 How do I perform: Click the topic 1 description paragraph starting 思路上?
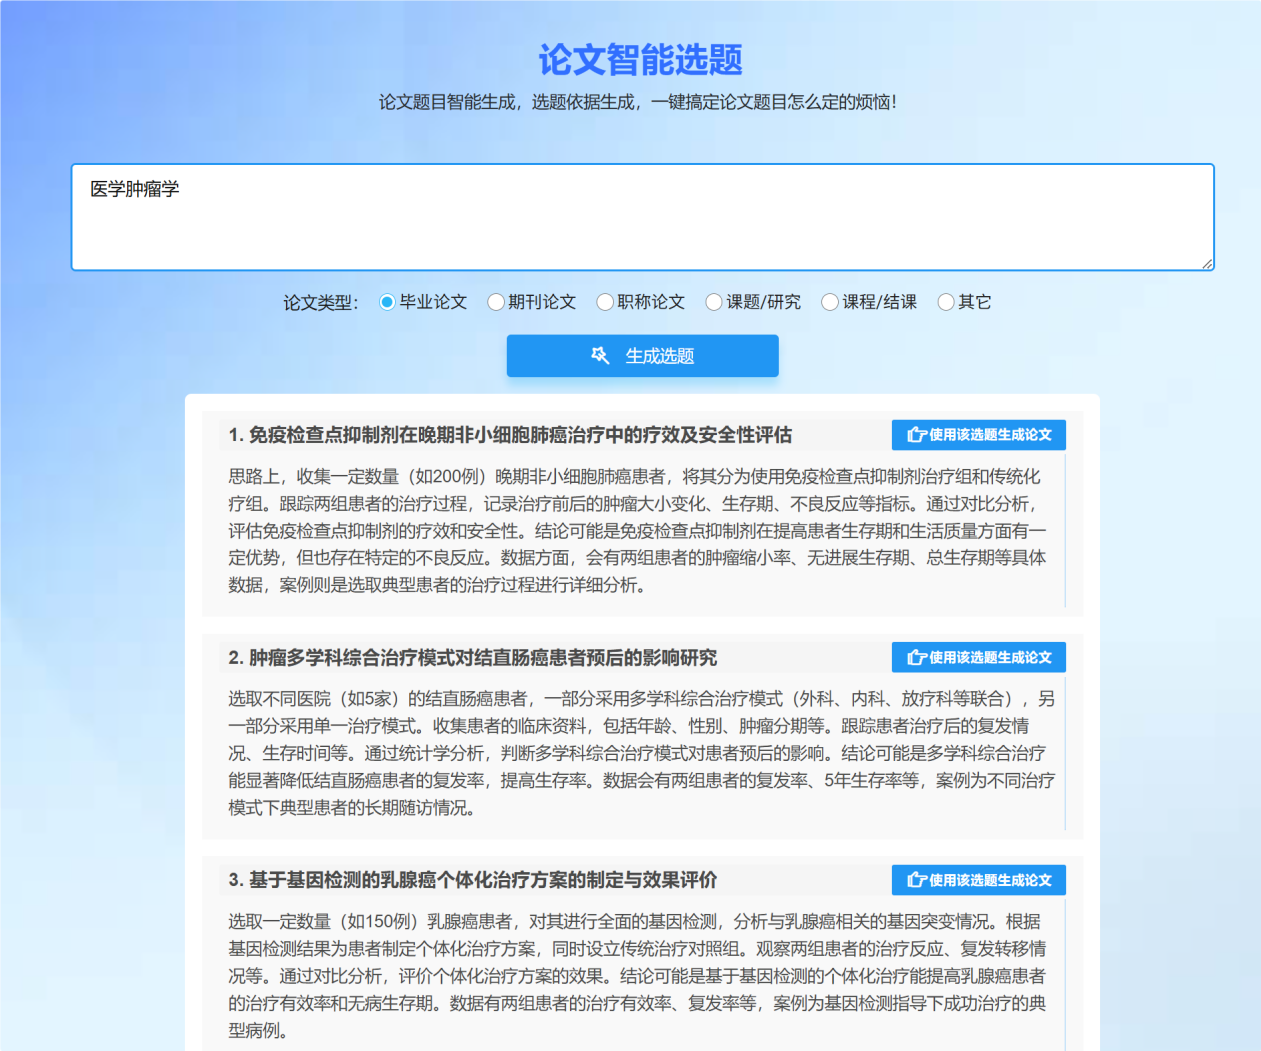click(x=638, y=531)
